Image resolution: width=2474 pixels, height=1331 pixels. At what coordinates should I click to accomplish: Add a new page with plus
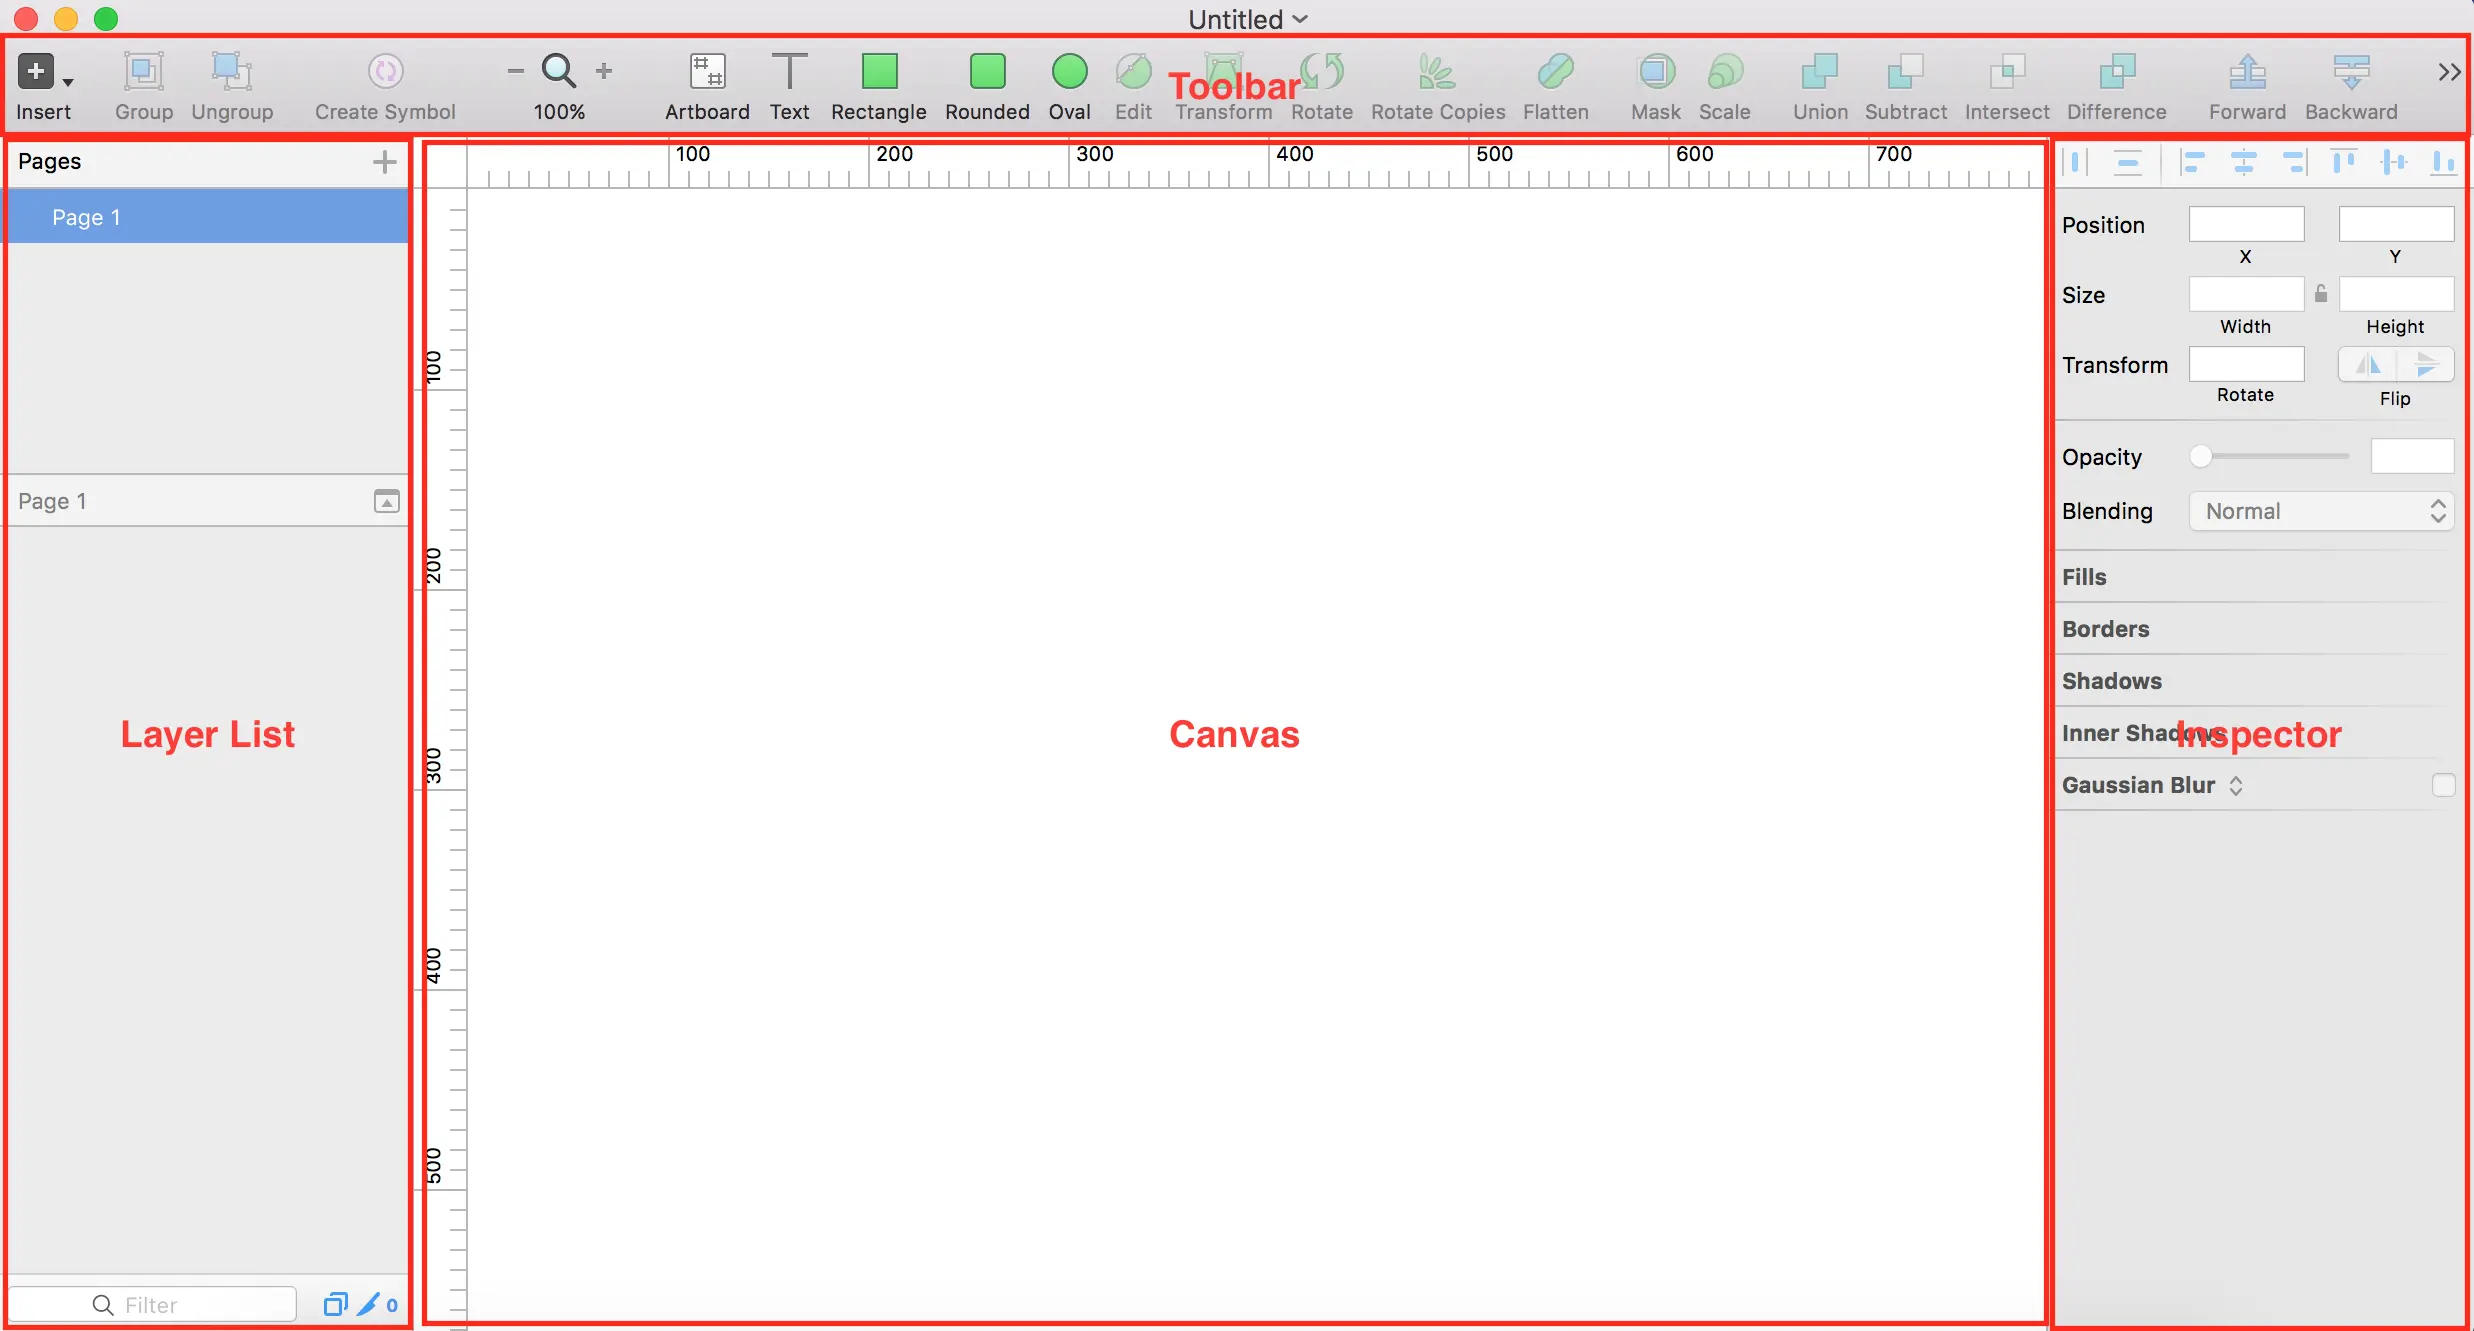tap(384, 162)
